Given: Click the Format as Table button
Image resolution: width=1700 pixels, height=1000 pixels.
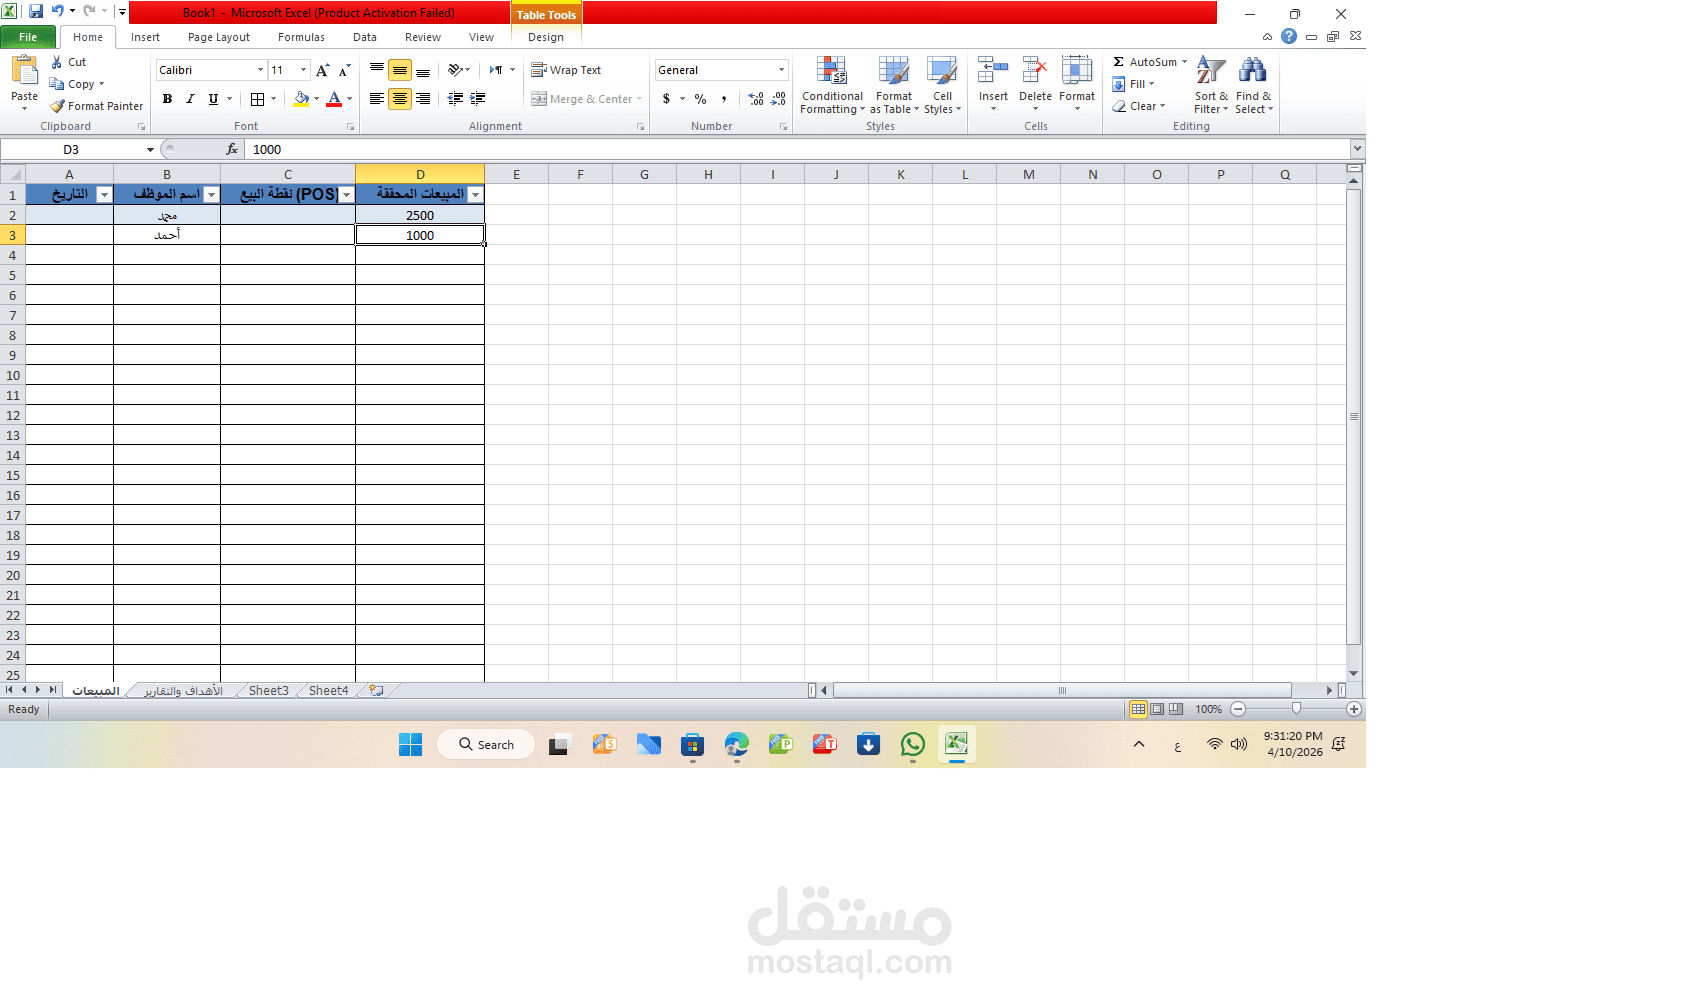Looking at the screenshot, I should click(x=893, y=85).
